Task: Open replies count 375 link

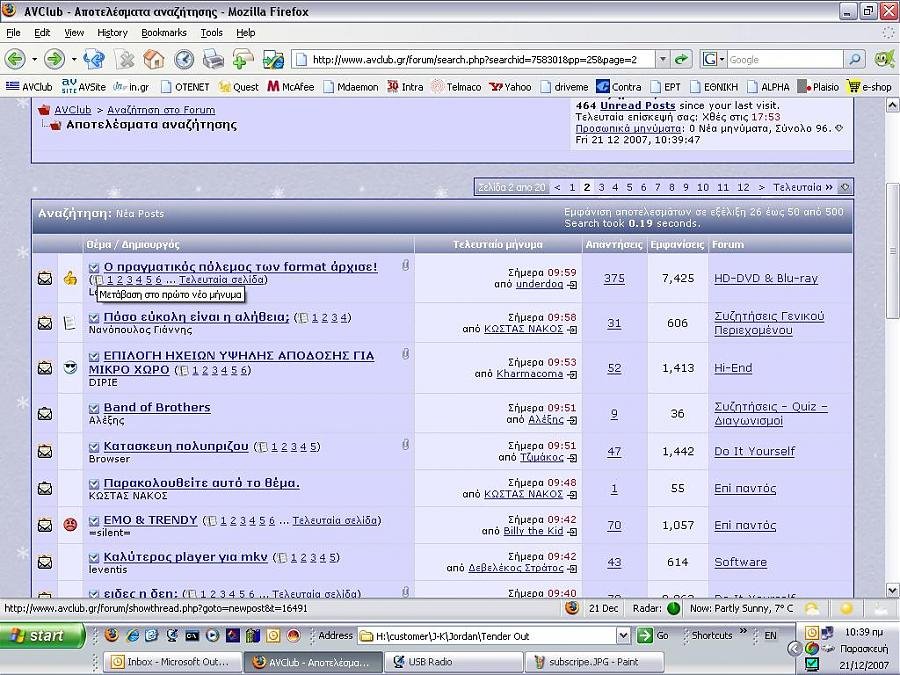Action: tap(614, 278)
